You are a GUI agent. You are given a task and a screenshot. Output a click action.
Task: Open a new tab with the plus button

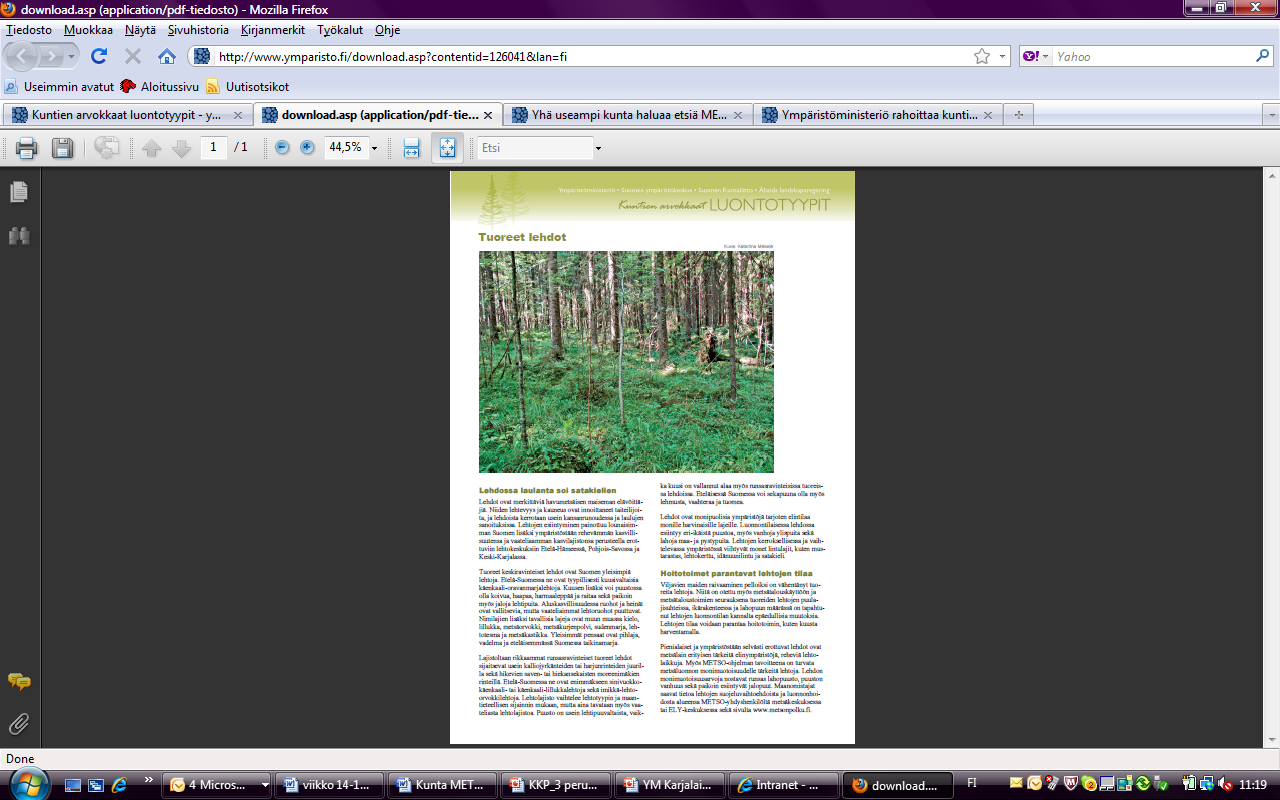(1019, 115)
